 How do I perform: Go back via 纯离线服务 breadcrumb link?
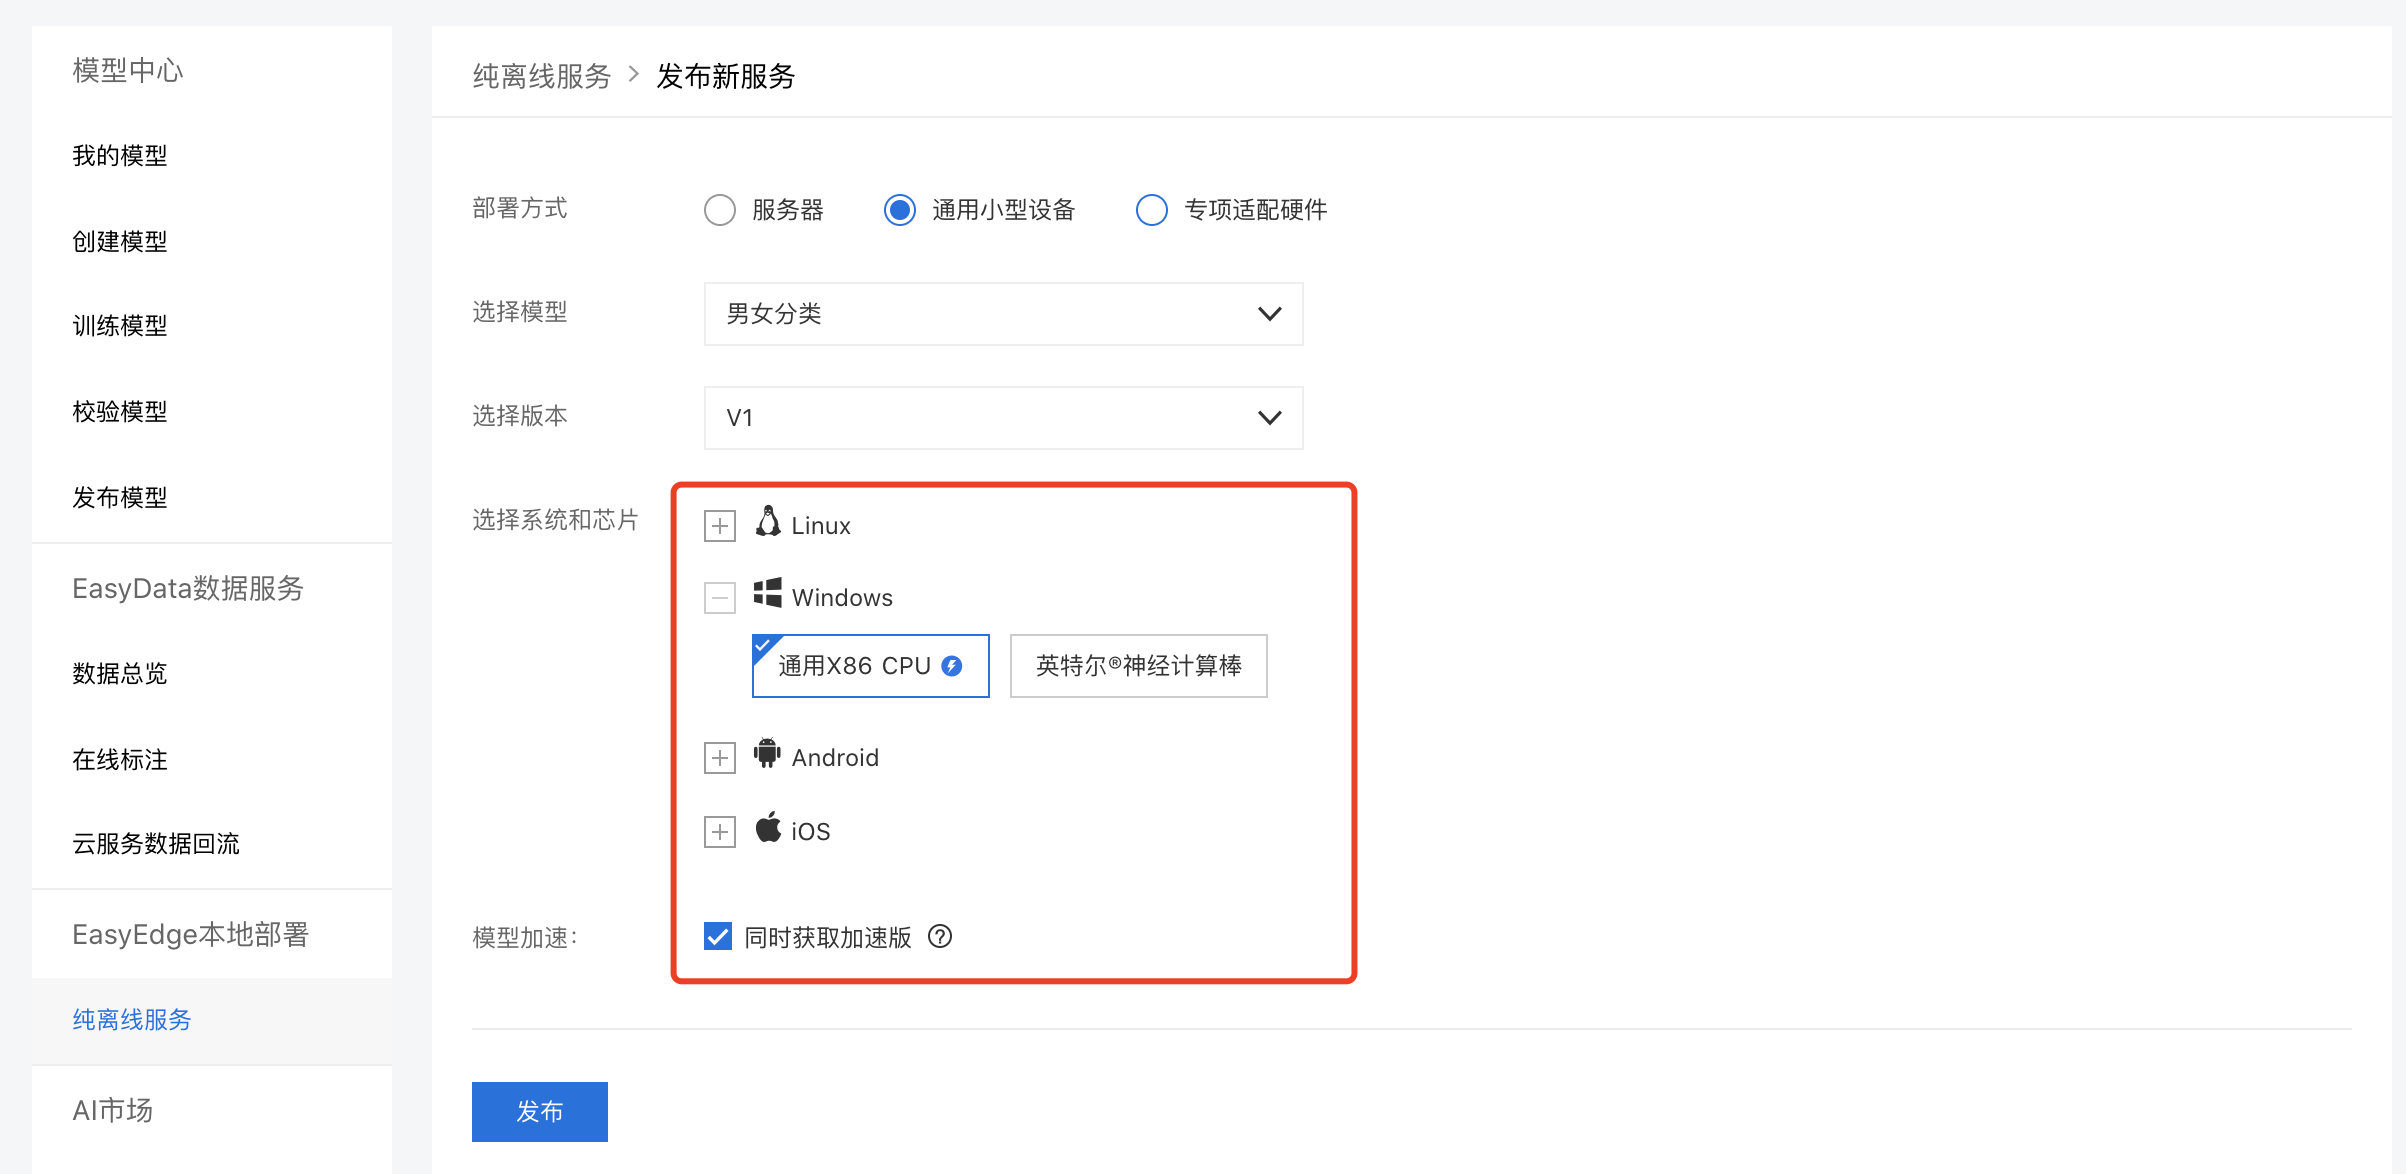tap(542, 76)
